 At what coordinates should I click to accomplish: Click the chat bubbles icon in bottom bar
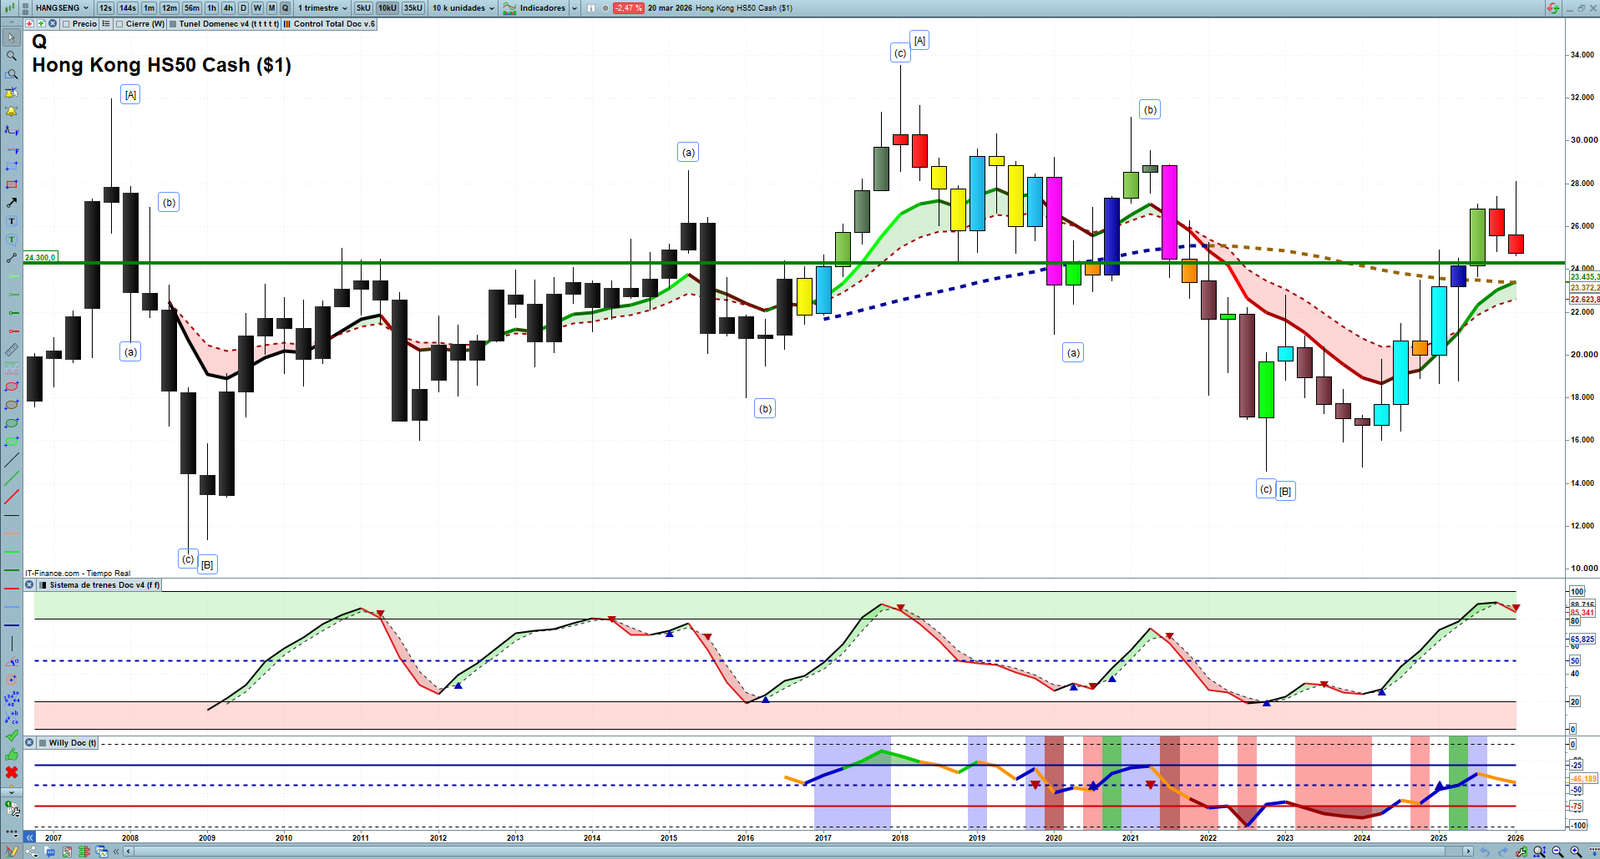tap(48, 852)
